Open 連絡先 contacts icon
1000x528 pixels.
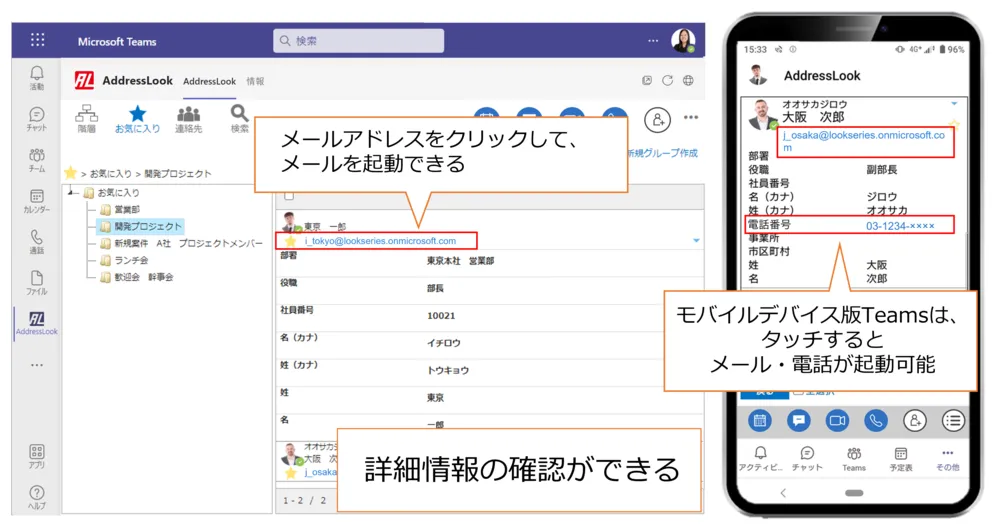click(x=188, y=118)
